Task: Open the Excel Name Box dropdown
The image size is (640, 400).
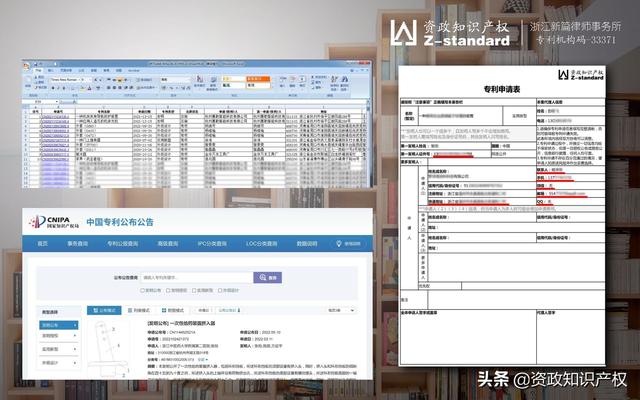Action: pos(56,101)
